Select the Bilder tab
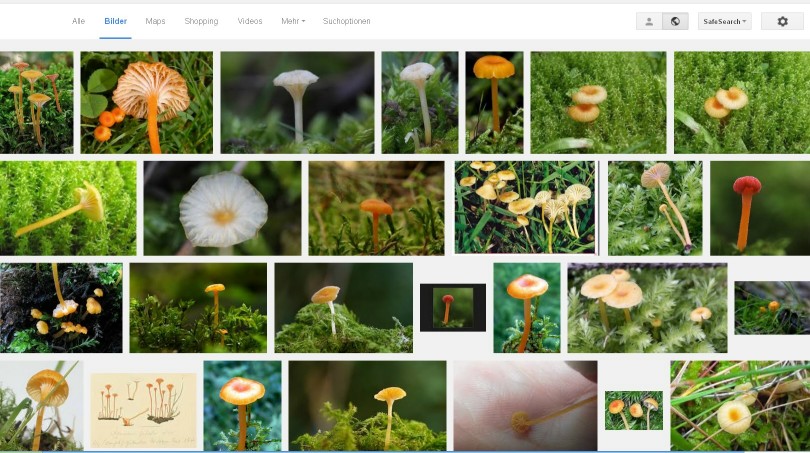This screenshot has height=453, width=810. (116, 21)
